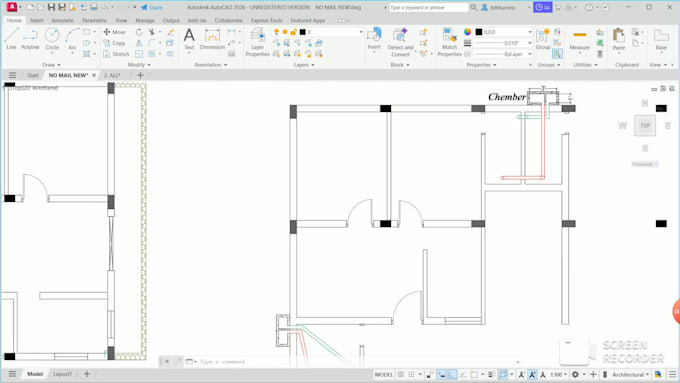Toggle lineweight display in status bar

coord(491,374)
